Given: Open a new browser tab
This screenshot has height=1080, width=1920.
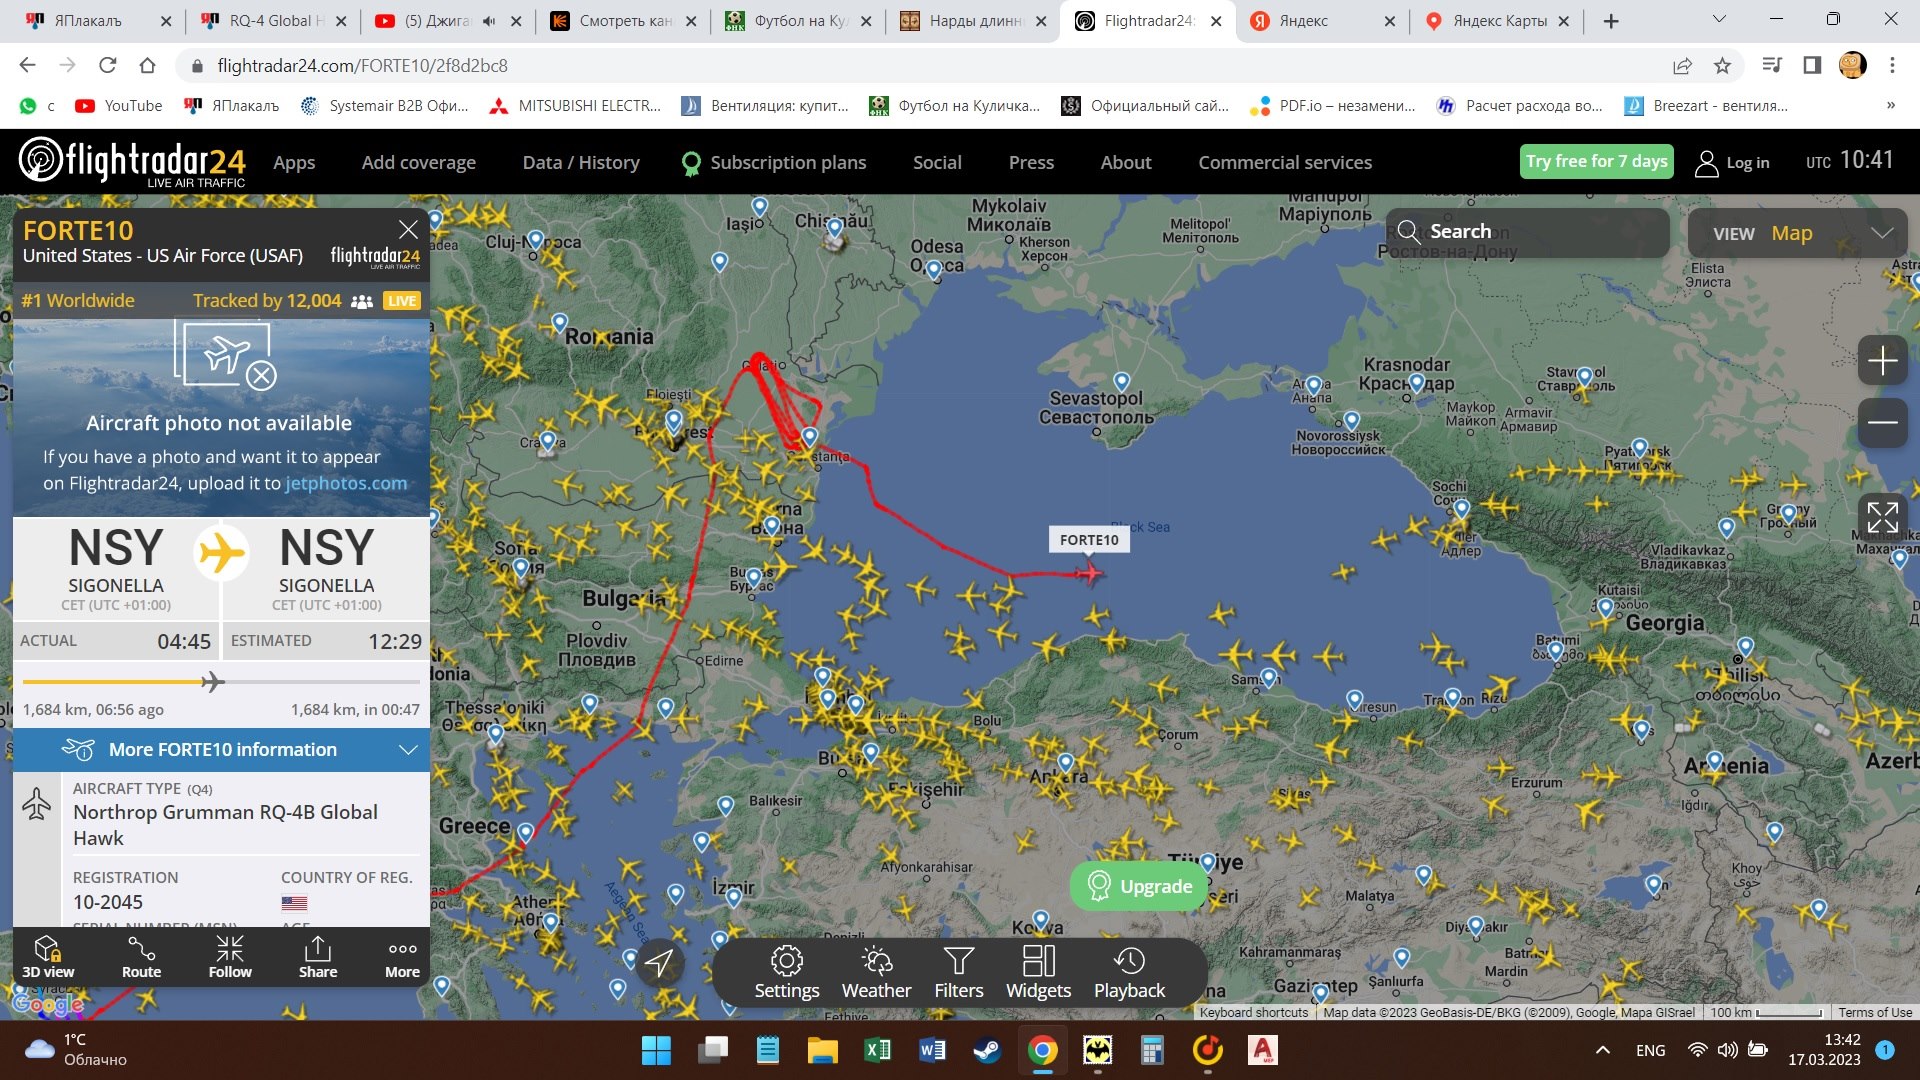Looking at the screenshot, I should pyautogui.click(x=1611, y=21).
